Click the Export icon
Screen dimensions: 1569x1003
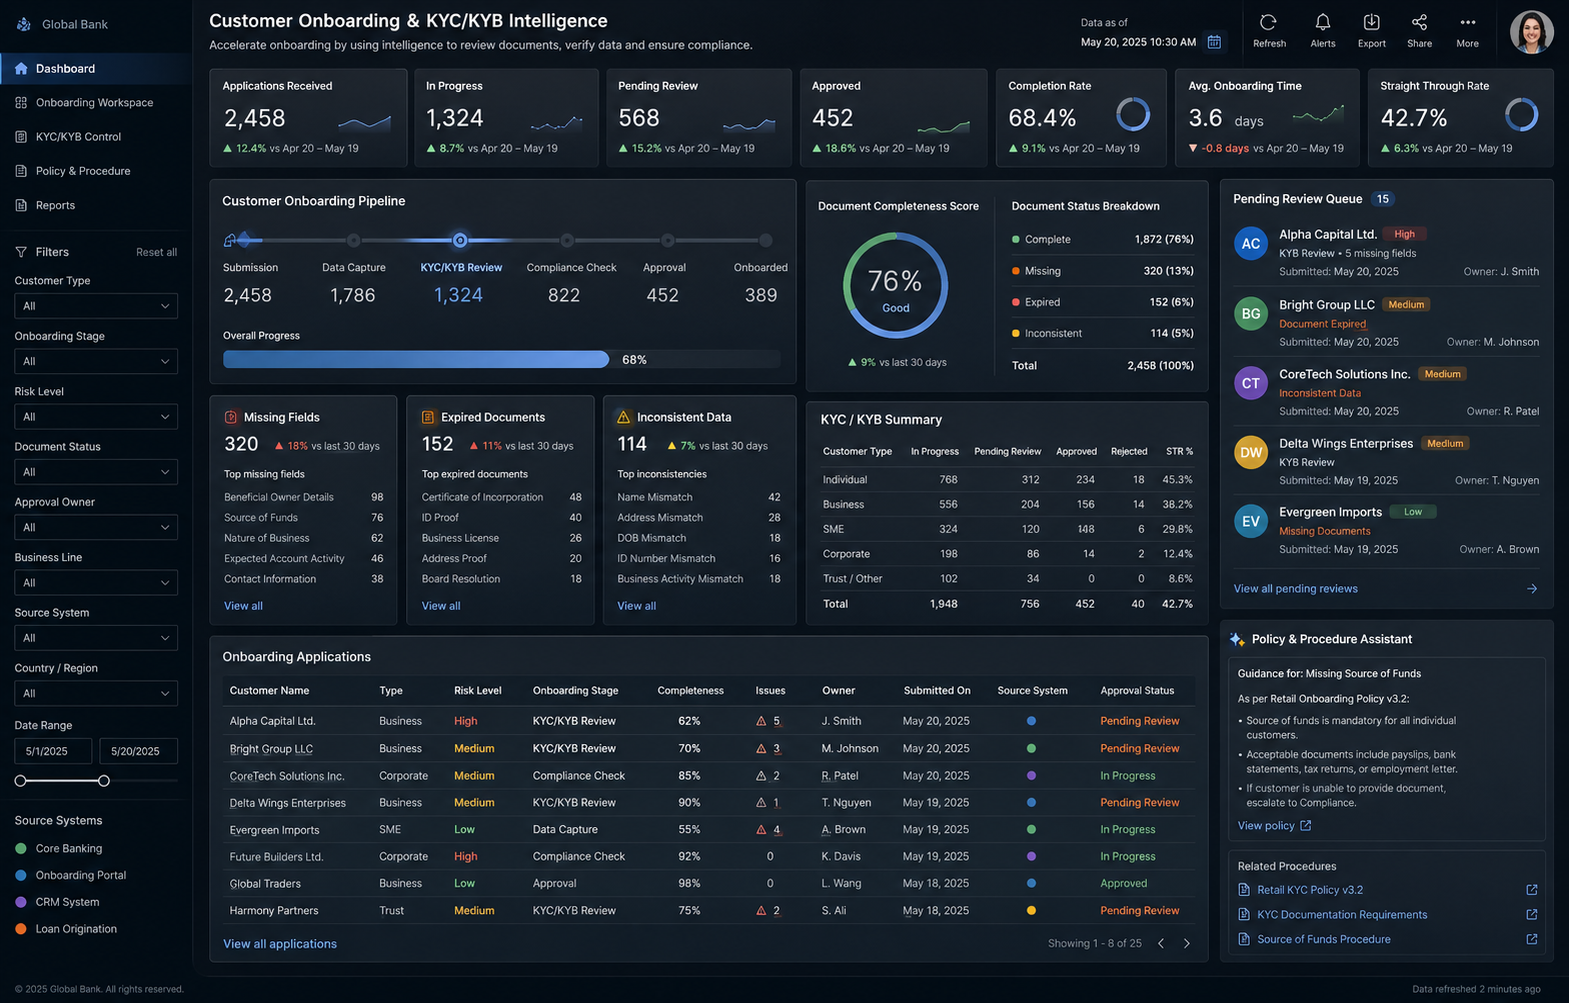[1371, 23]
